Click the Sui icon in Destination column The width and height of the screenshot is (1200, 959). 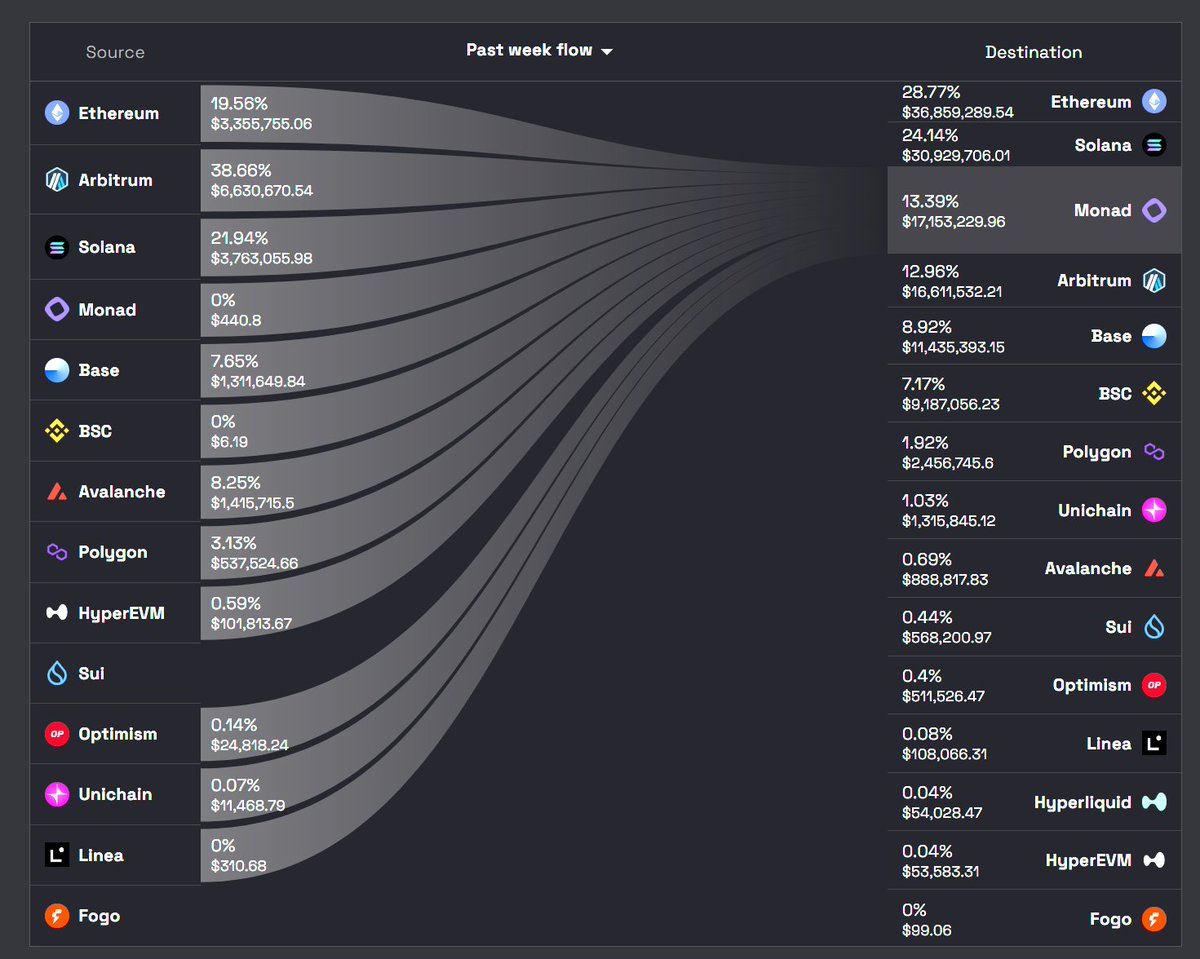pos(1154,627)
